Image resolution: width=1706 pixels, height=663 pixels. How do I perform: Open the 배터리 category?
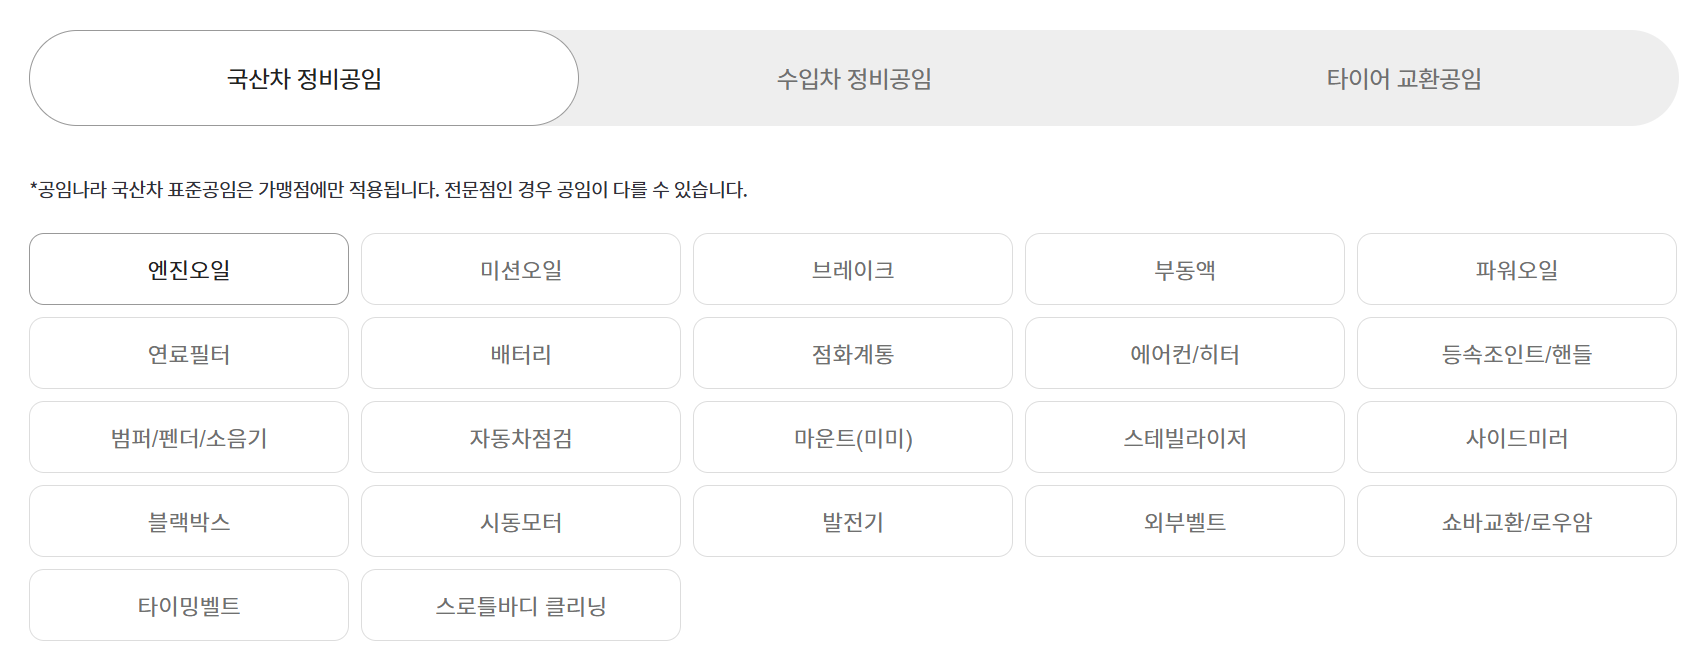click(x=521, y=353)
